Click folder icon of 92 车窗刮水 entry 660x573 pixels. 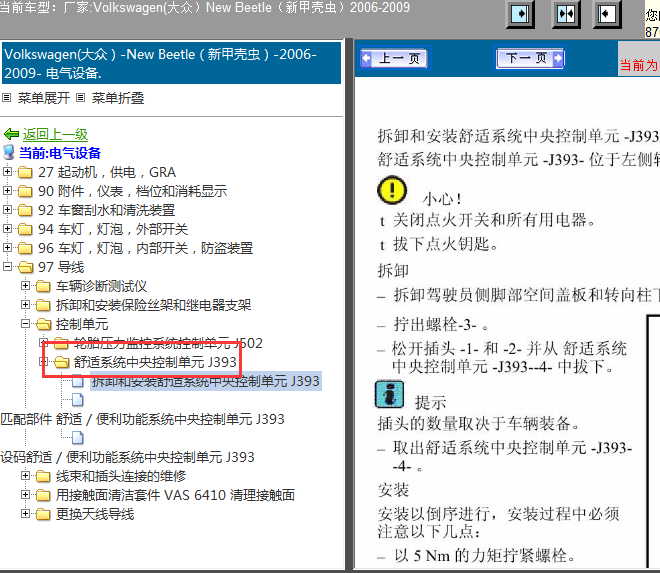click(x=25, y=210)
